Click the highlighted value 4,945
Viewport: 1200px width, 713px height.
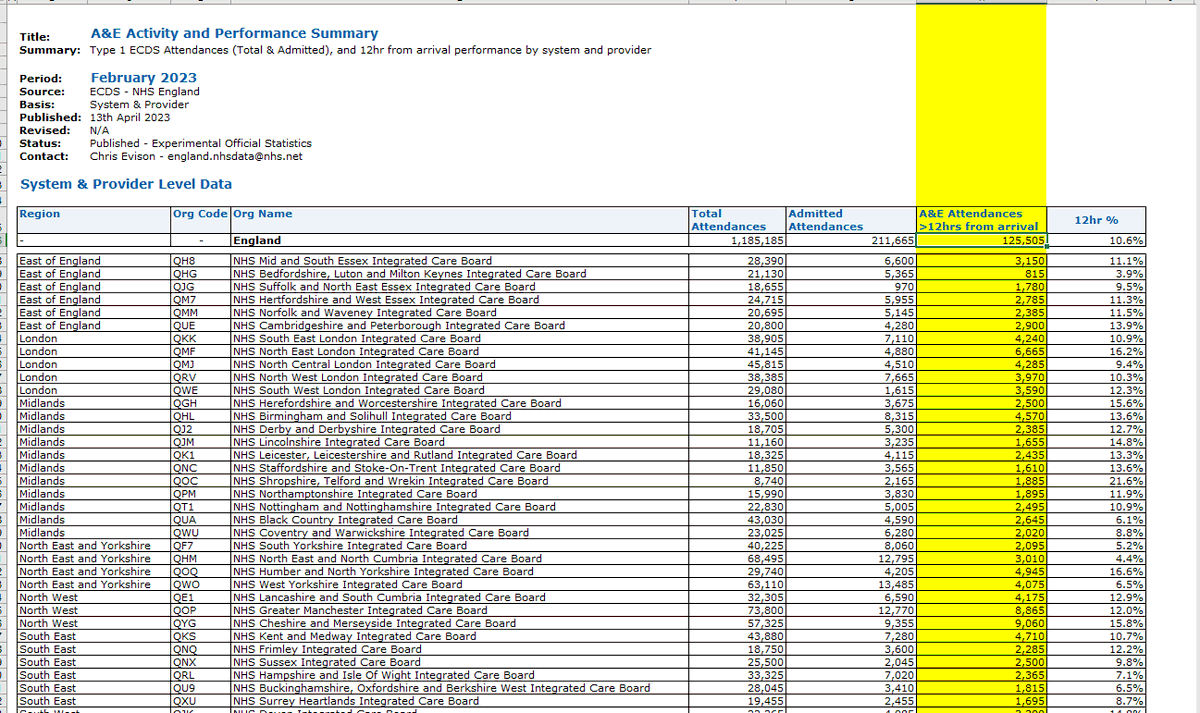981,572
